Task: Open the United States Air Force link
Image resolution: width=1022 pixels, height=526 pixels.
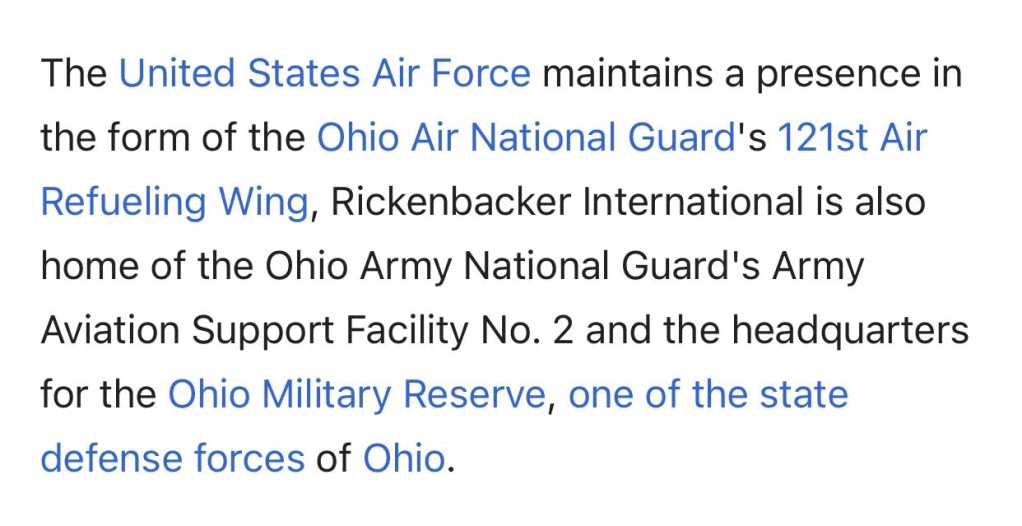Action: [324, 74]
